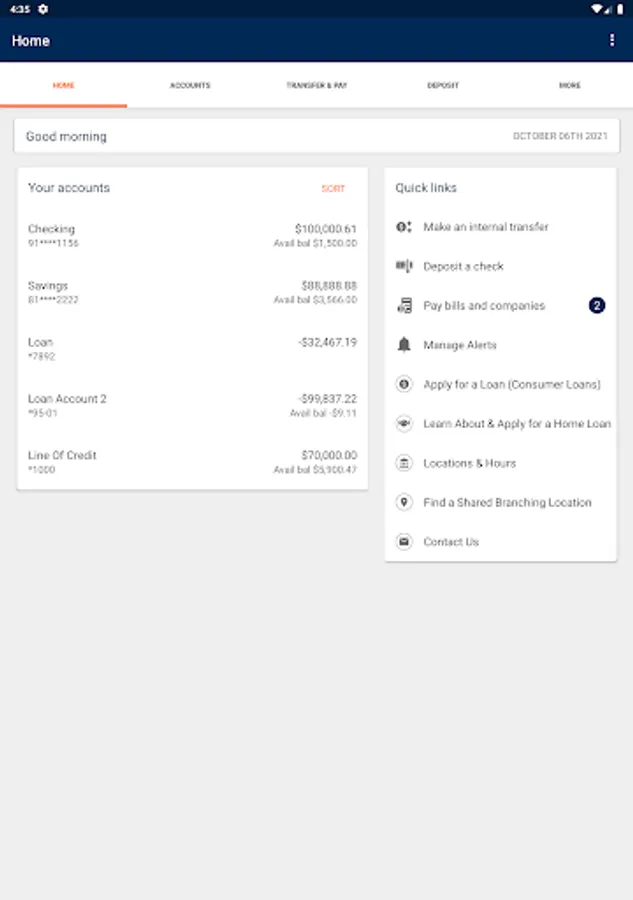Click the Deposit a check icon
Image resolution: width=633 pixels, height=900 pixels.
404,266
